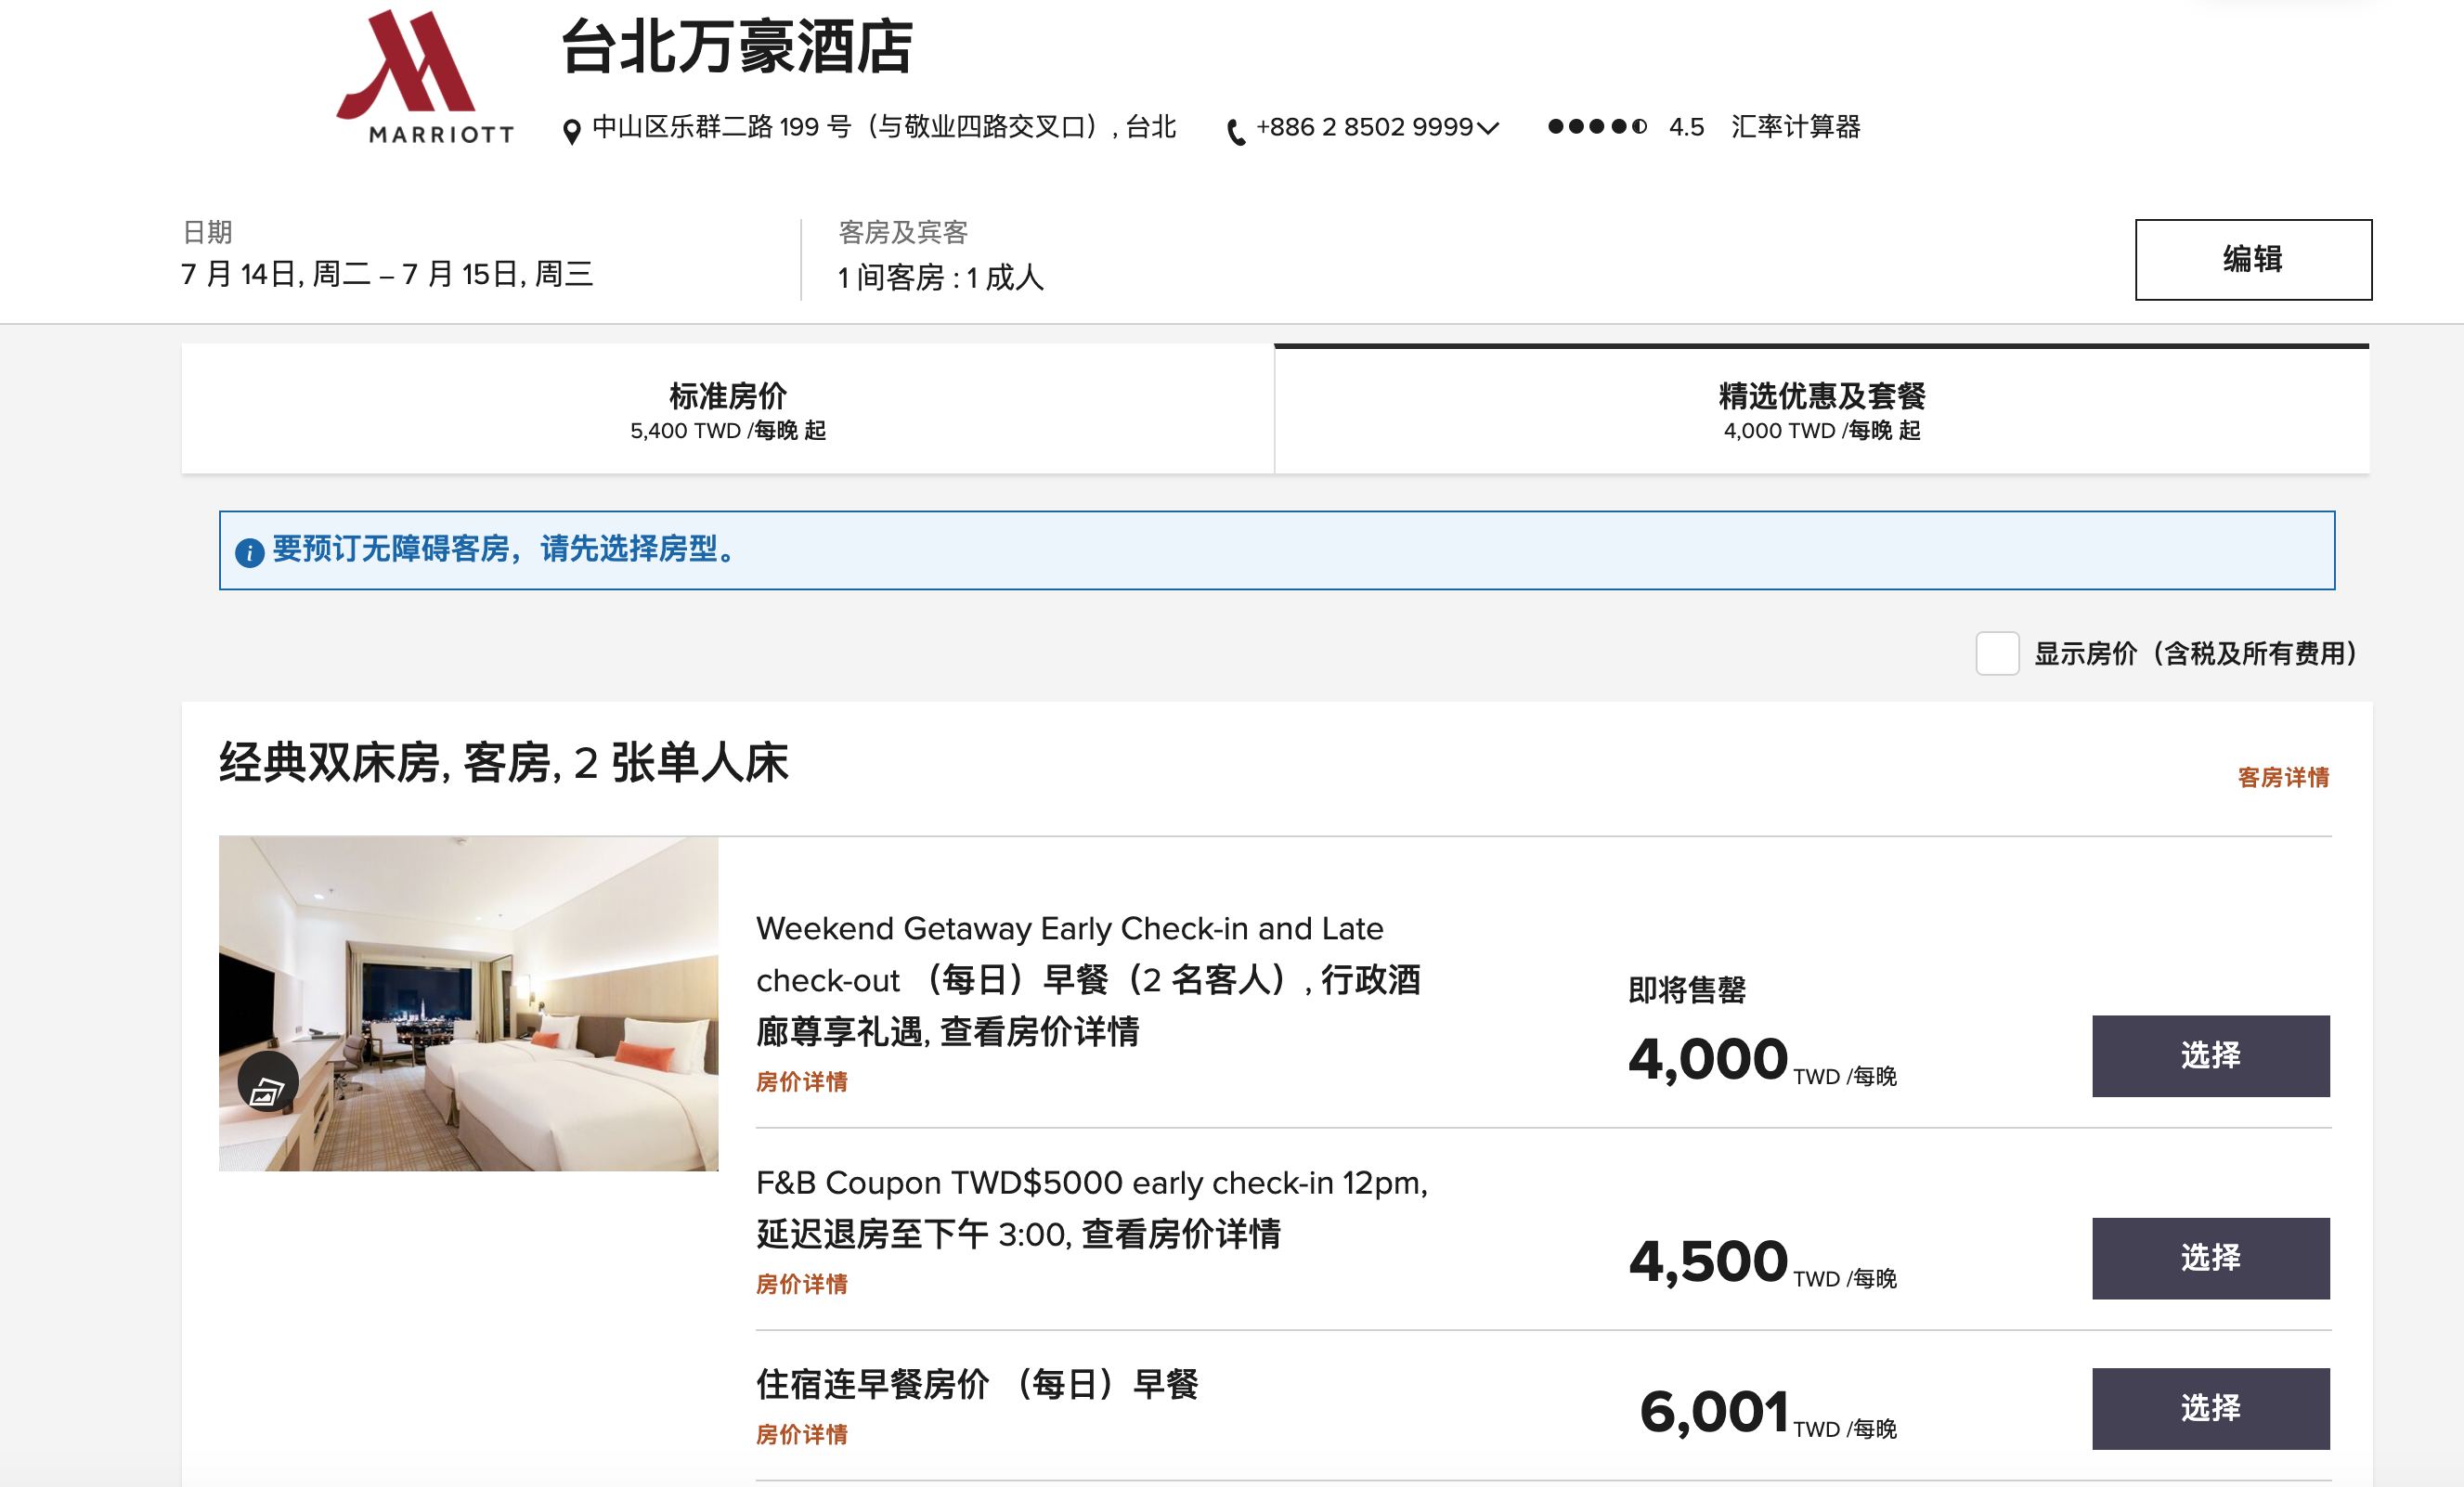Open the 4.5 rating dots
This screenshot has width=2464, height=1487.
(1597, 127)
